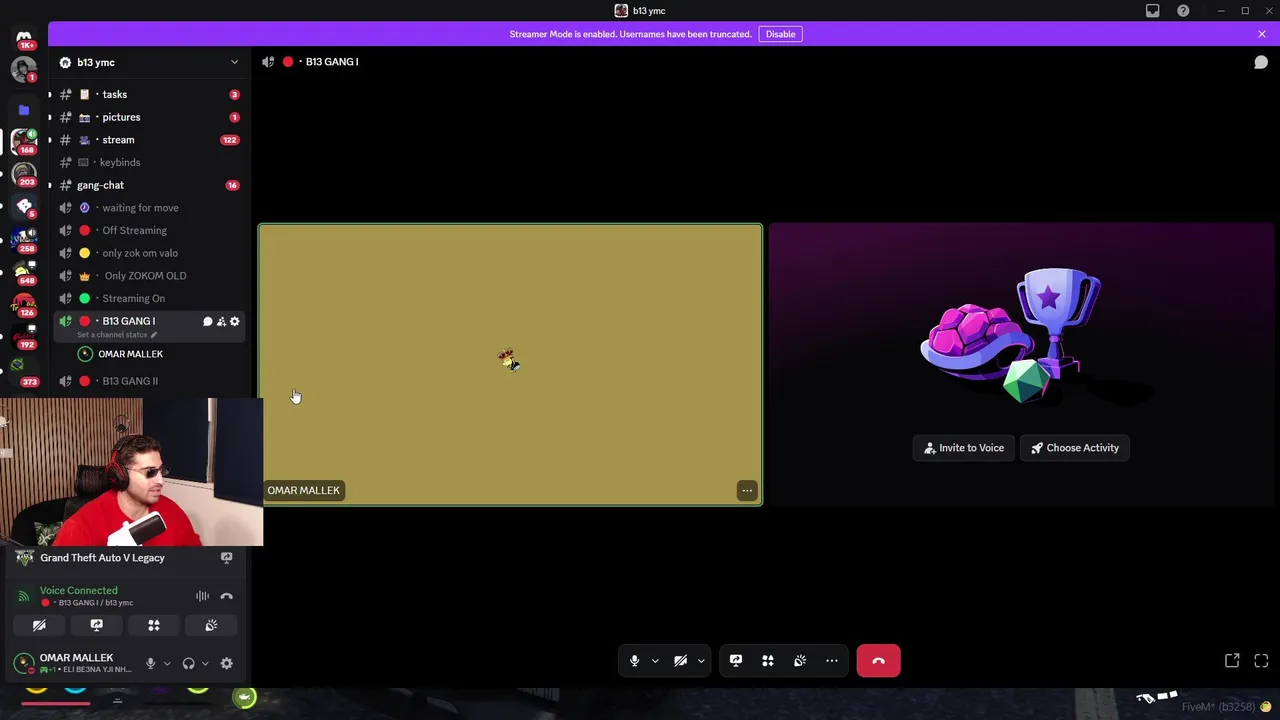Open server icon with 192 badge
Screen dimensions: 1280x720
coord(24,336)
